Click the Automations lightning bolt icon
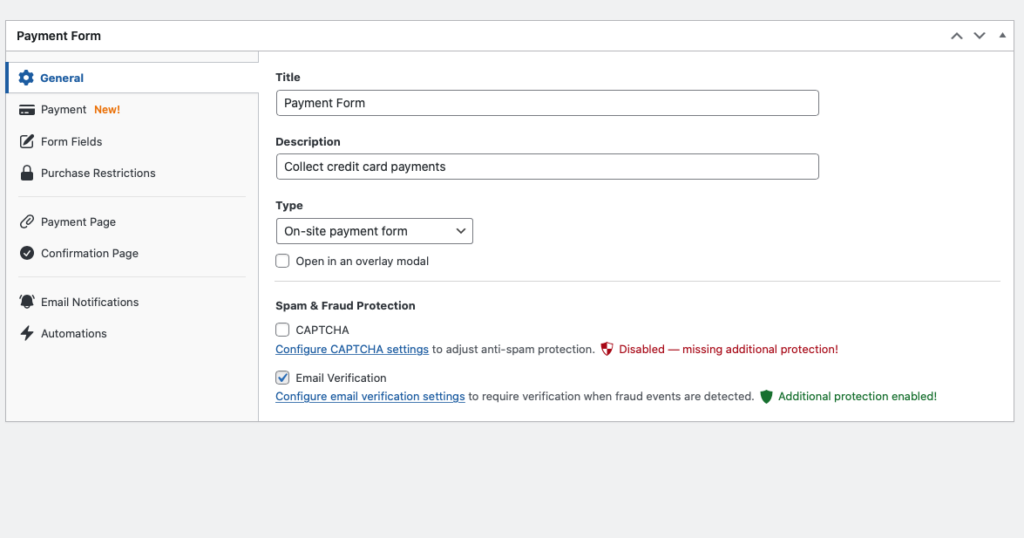This screenshot has width=1024, height=538. click(26, 333)
